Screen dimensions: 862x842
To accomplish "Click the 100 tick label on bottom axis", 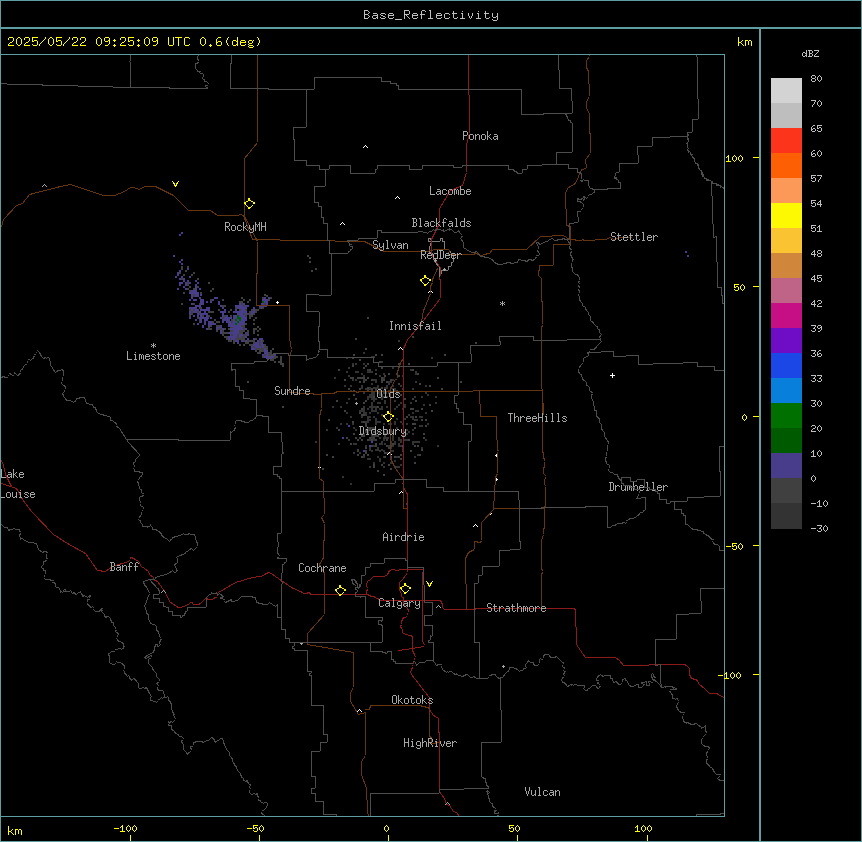I will 643,828.
